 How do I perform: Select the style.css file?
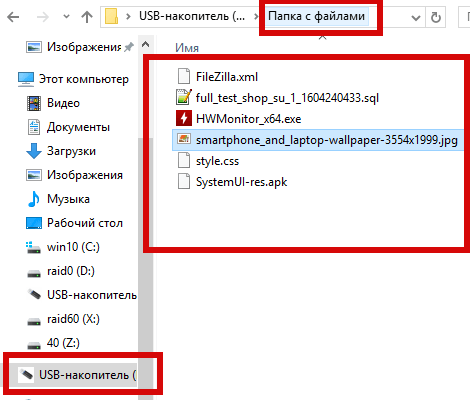pos(217,161)
